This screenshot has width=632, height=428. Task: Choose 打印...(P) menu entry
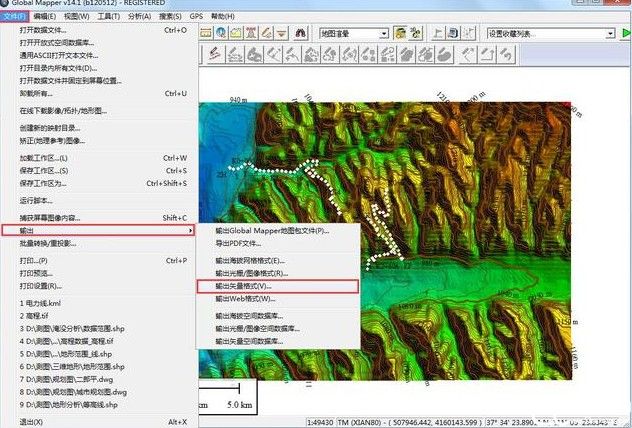point(99,261)
